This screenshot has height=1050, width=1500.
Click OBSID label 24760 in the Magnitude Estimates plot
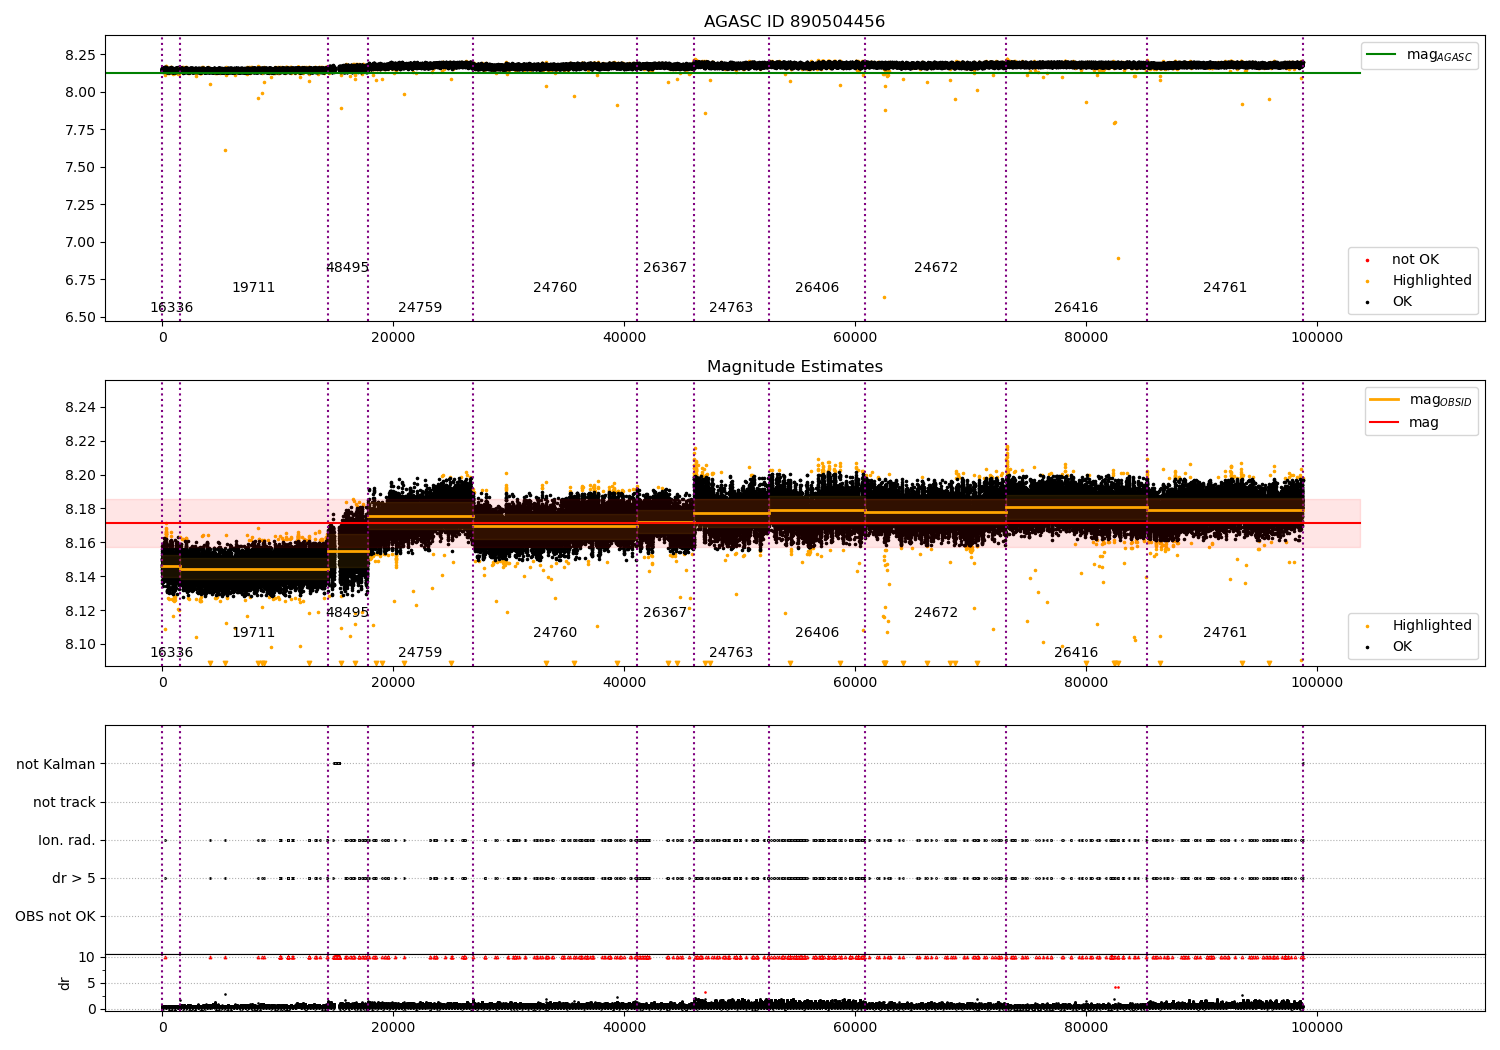click(555, 633)
